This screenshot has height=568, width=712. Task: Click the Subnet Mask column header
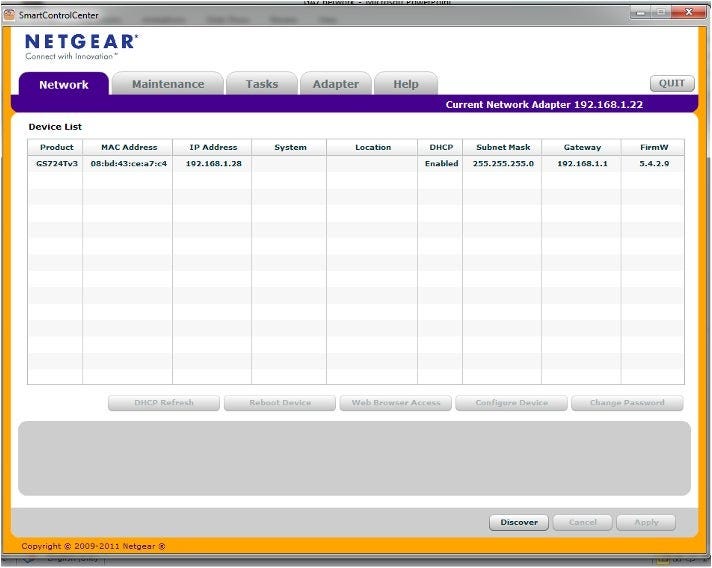coord(503,147)
